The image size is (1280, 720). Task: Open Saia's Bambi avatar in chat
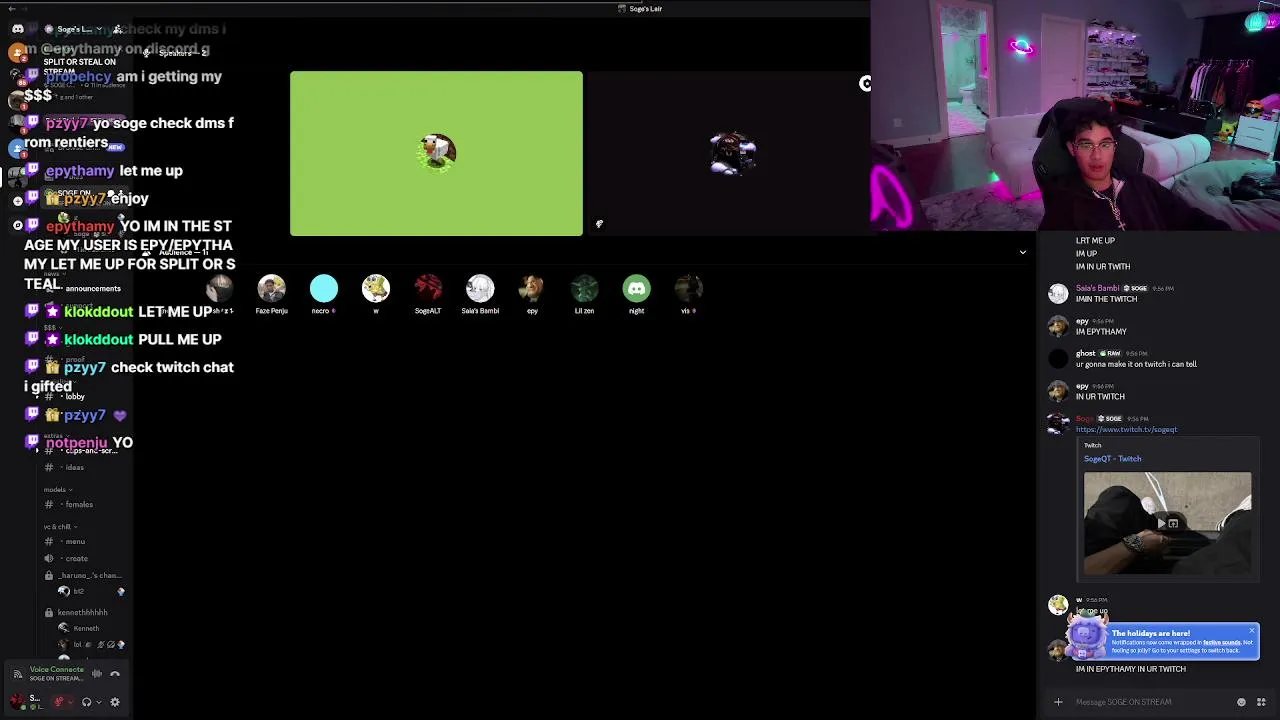point(1058,293)
